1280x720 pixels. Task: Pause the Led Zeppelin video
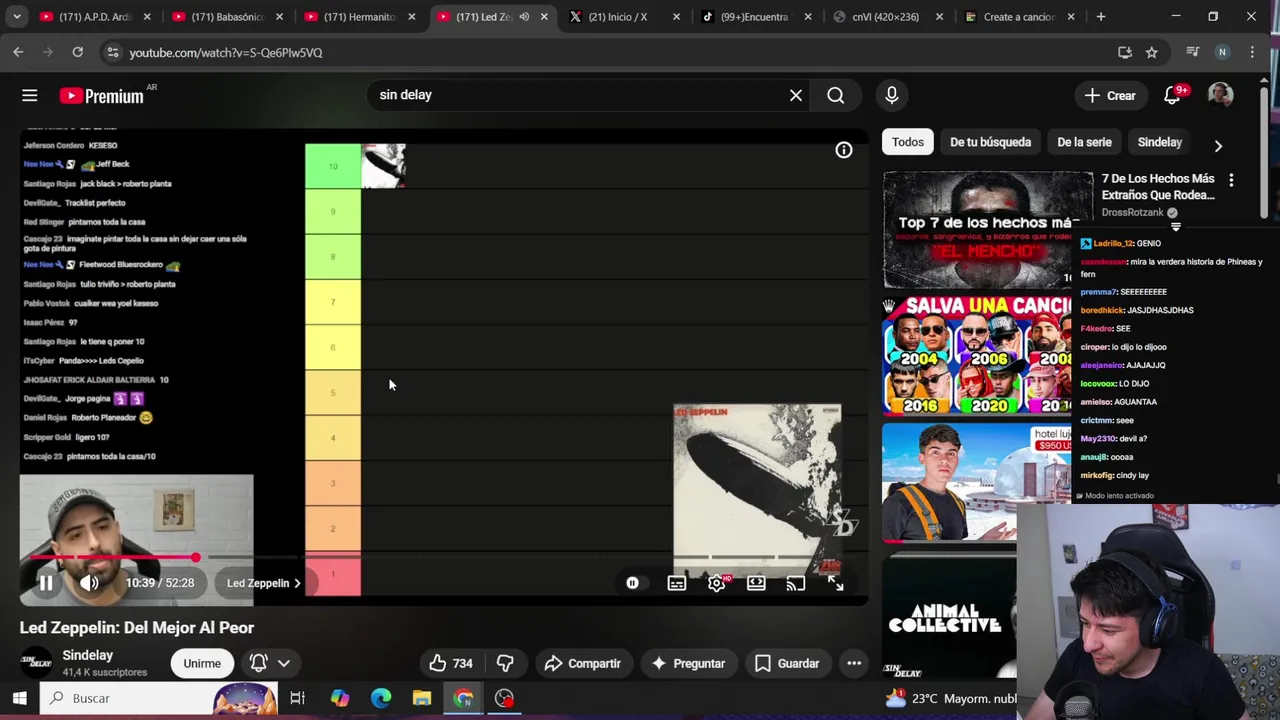tap(46, 583)
